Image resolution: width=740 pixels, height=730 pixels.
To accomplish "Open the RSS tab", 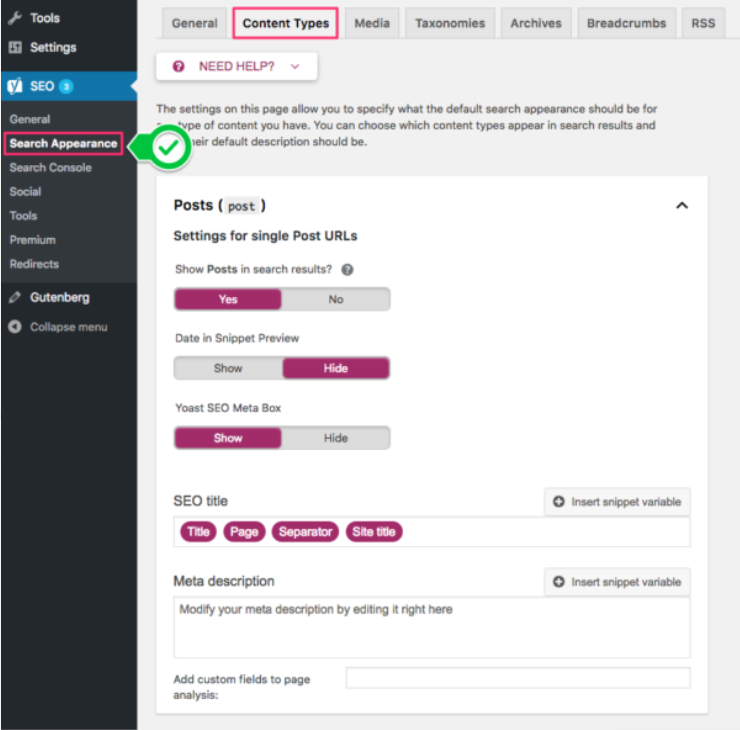I will 703,23.
